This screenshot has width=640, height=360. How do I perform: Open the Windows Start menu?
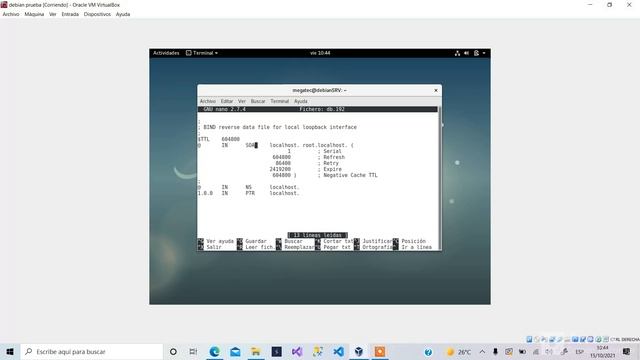pyautogui.click(x=10, y=351)
